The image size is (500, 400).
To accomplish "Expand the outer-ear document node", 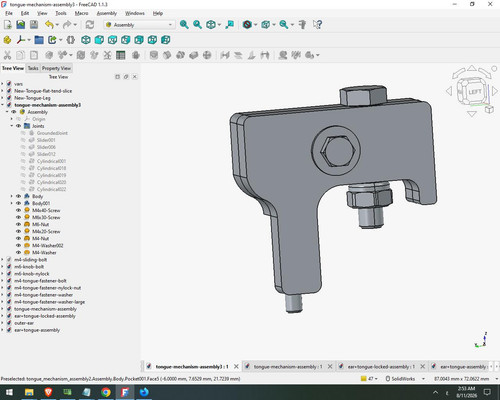I will pos(3,323).
